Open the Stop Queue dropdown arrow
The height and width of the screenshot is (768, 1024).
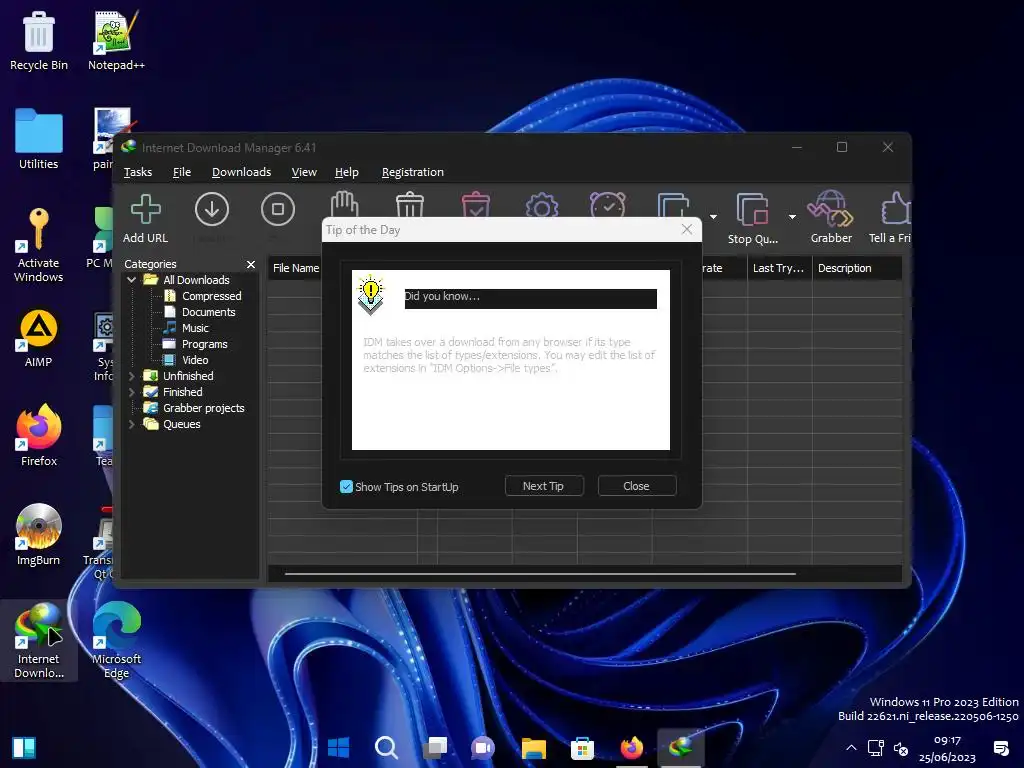[x=792, y=217]
